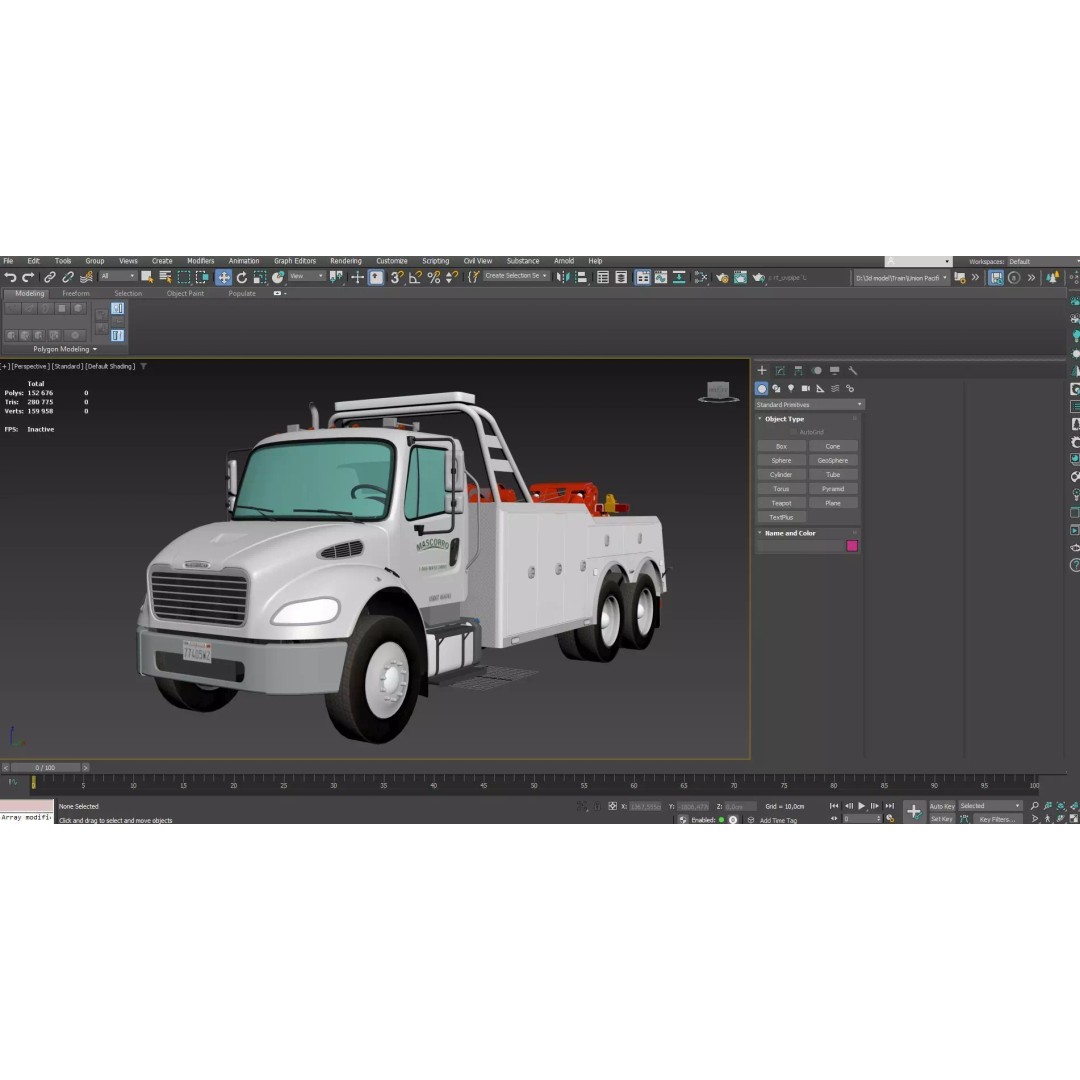This screenshot has height=1080, width=1080.
Task: Open the project path dropdown
Action: click(x=901, y=278)
